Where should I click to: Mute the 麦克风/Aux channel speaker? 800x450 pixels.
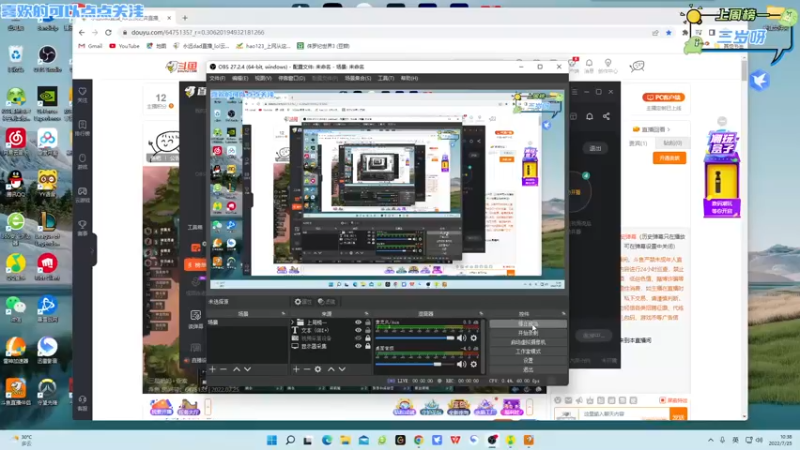[462, 338]
